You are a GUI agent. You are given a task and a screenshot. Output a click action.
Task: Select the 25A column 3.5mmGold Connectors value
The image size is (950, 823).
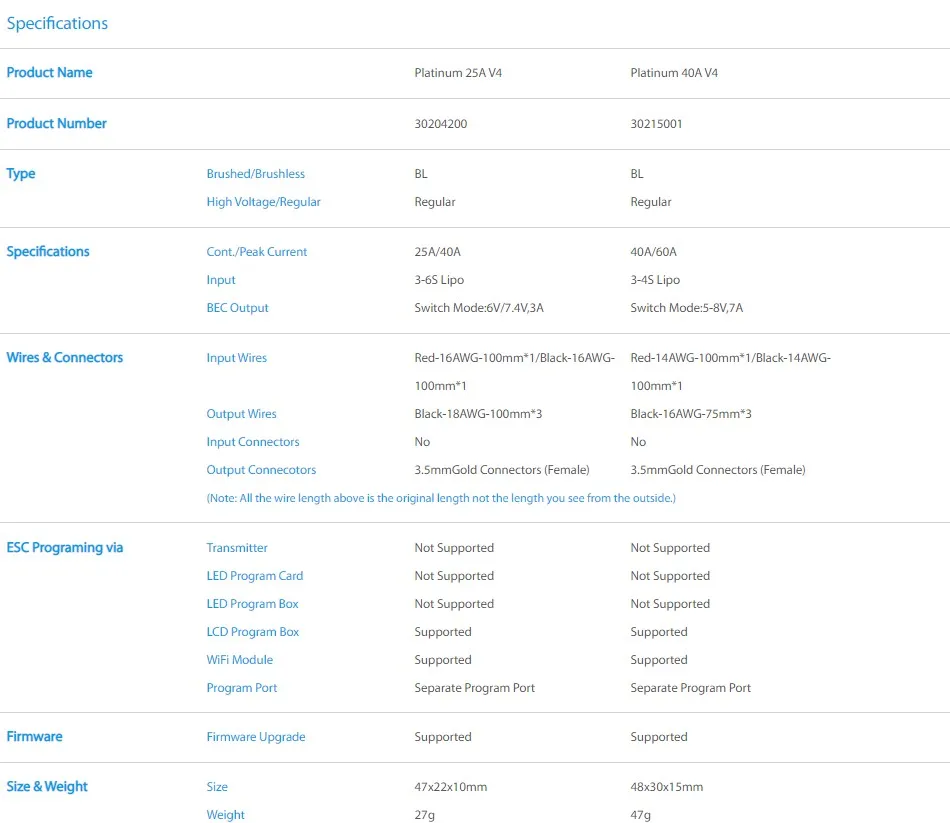point(502,470)
